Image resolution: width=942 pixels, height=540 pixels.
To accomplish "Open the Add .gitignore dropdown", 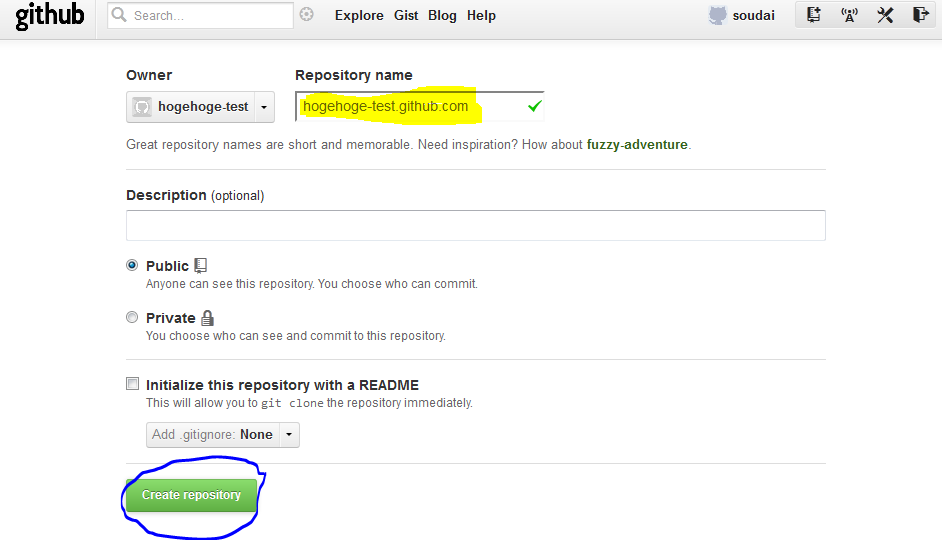I will [223, 435].
